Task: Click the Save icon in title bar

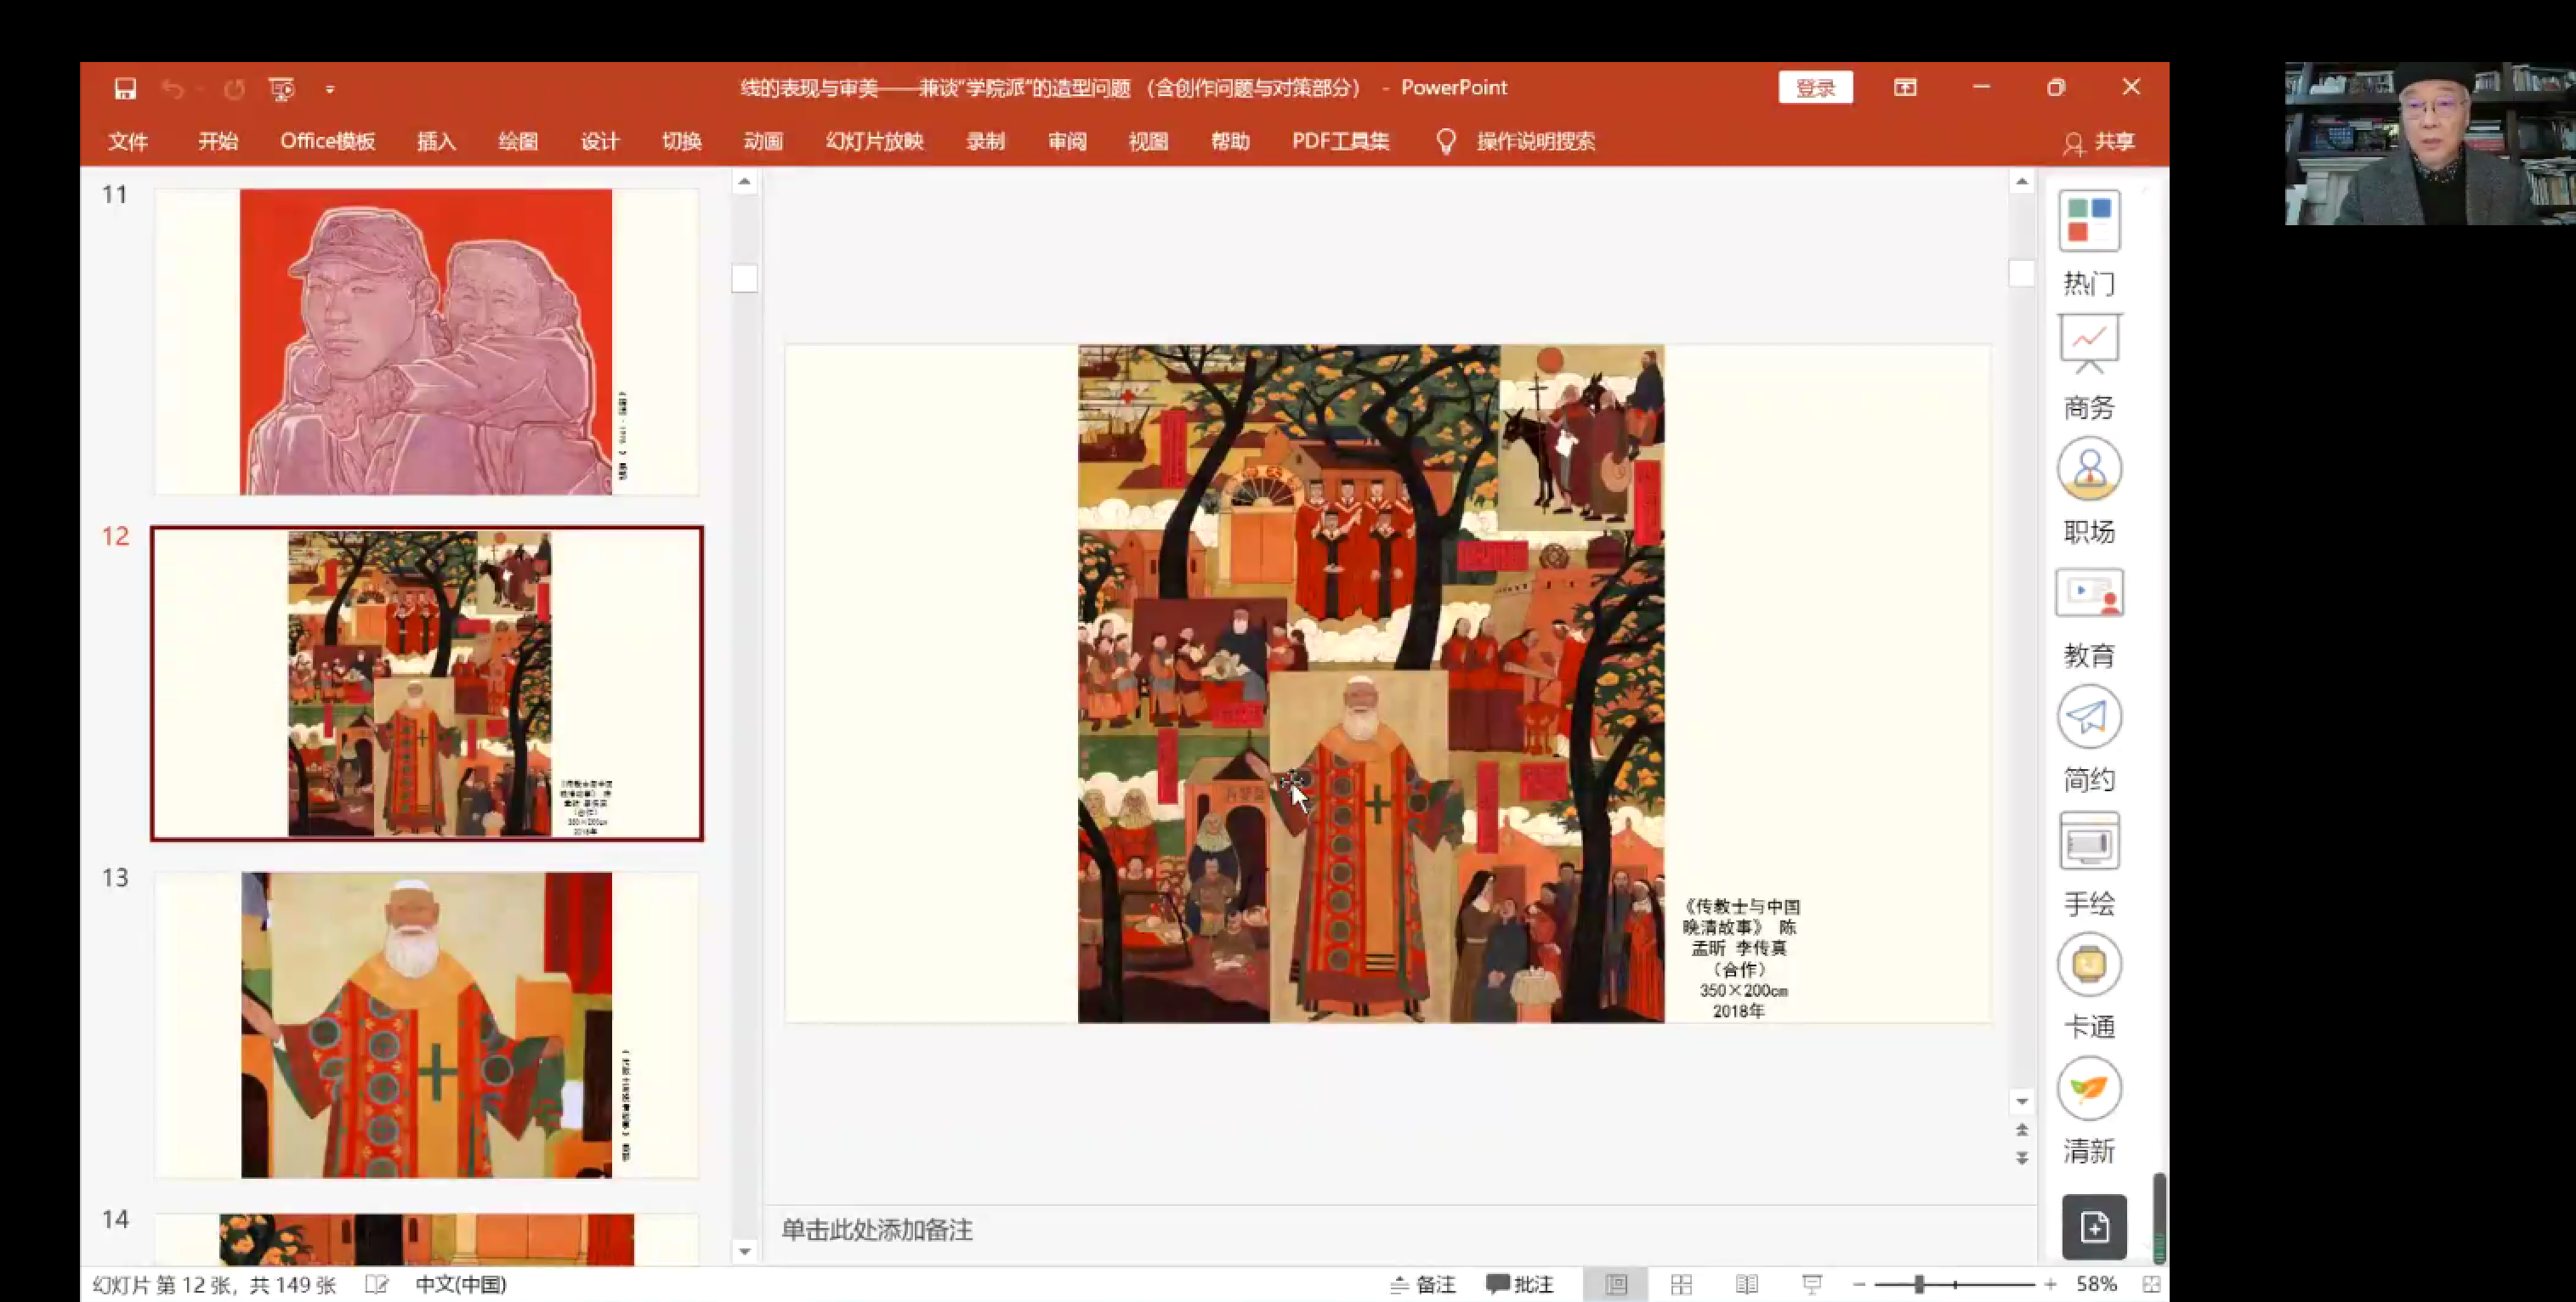Action: (125, 89)
